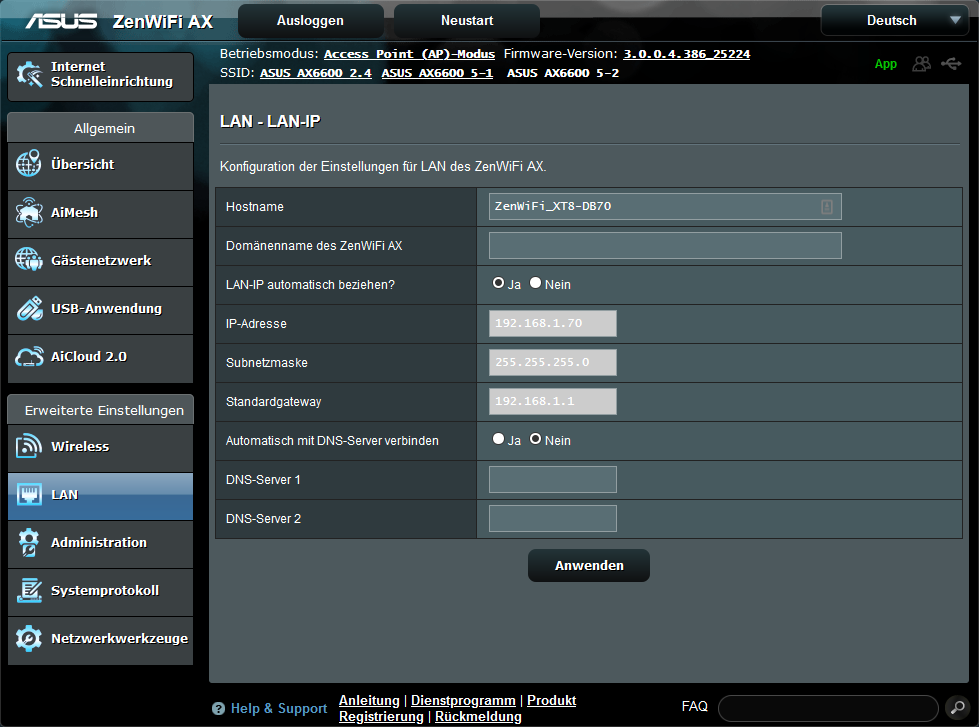Click the Ausloggen button
Viewport: 979px width, 727px height.
[x=310, y=21]
